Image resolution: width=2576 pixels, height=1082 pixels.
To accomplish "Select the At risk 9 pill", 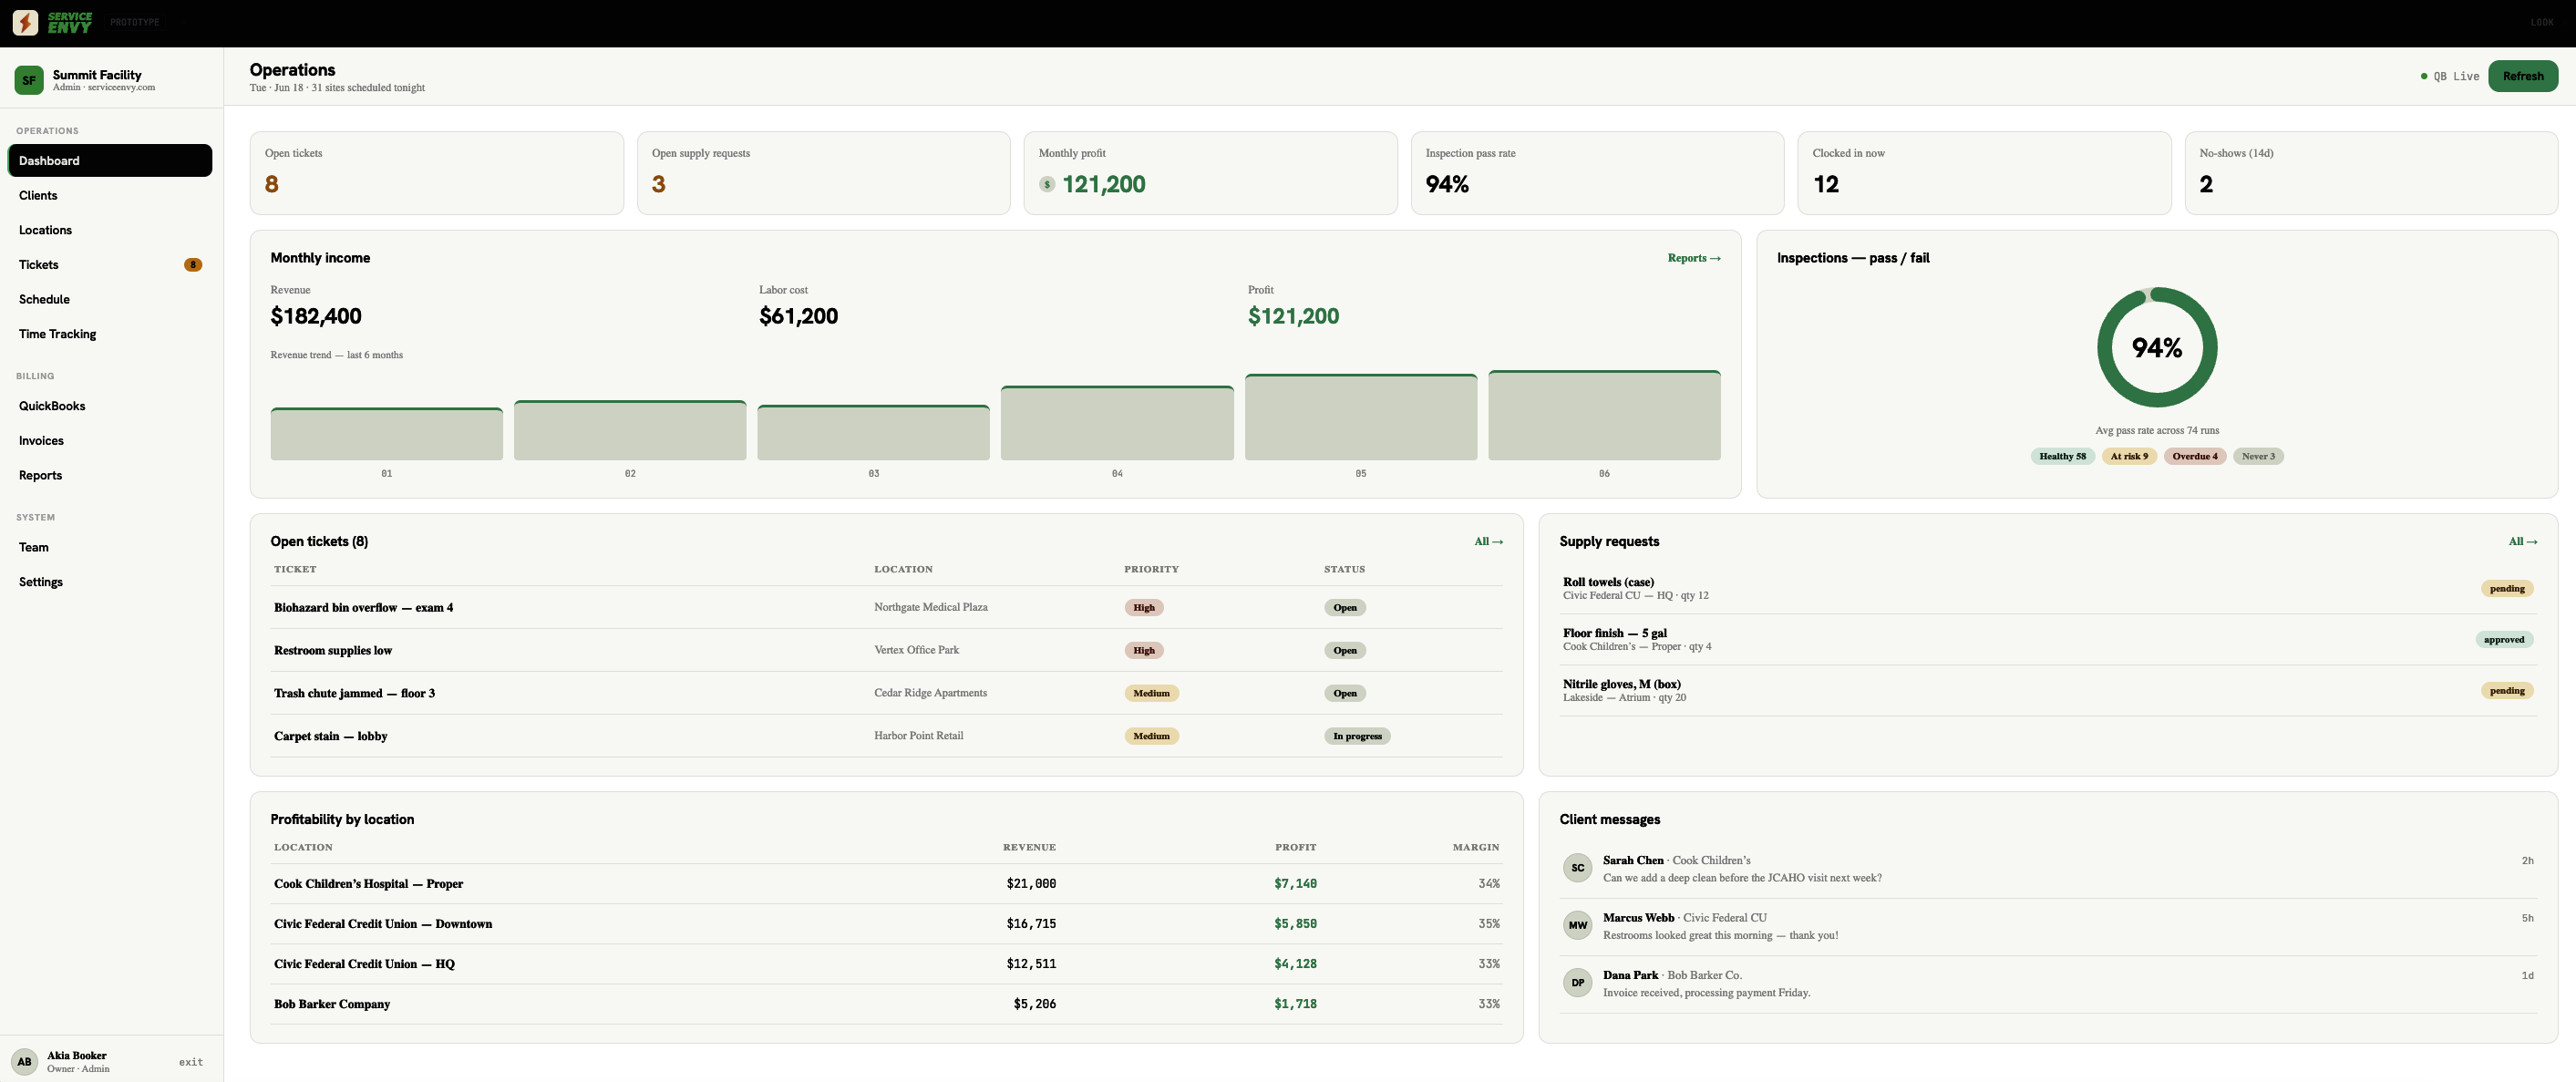I will point(2129,456).
